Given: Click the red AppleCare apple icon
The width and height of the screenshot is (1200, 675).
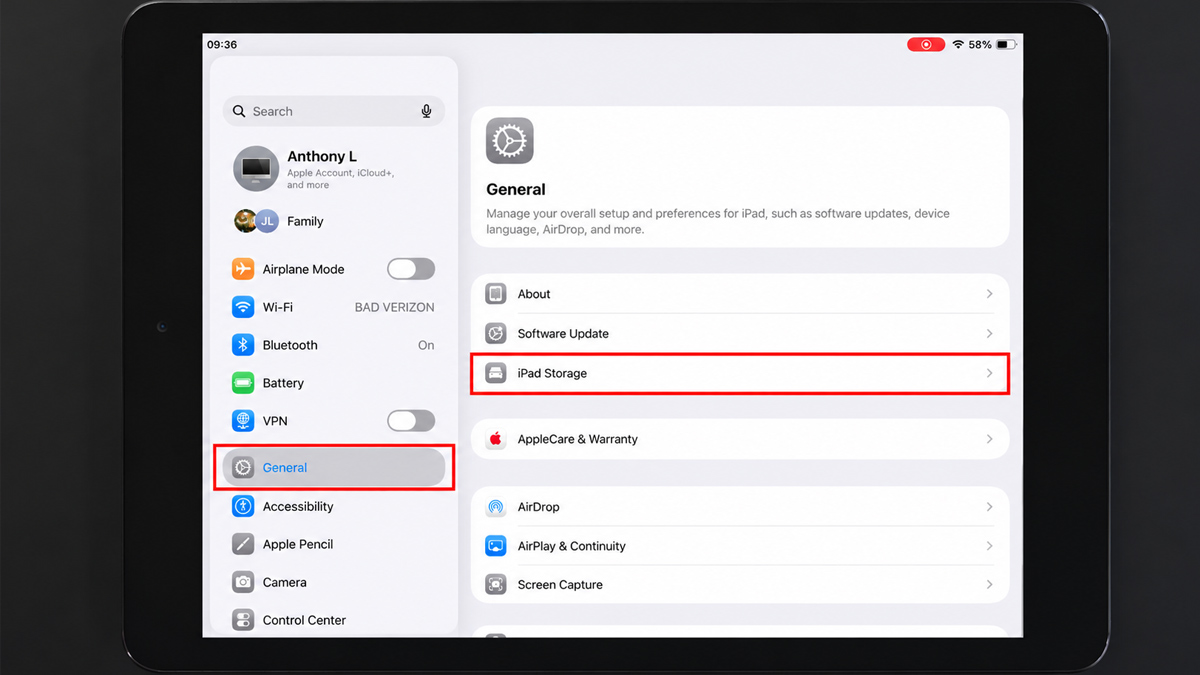Looking at the screenshot, I should (496, 439).
